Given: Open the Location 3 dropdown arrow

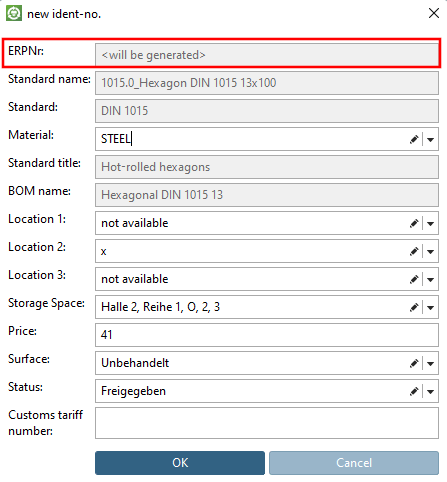Looking at the screenshot, I should pos(430,280).
